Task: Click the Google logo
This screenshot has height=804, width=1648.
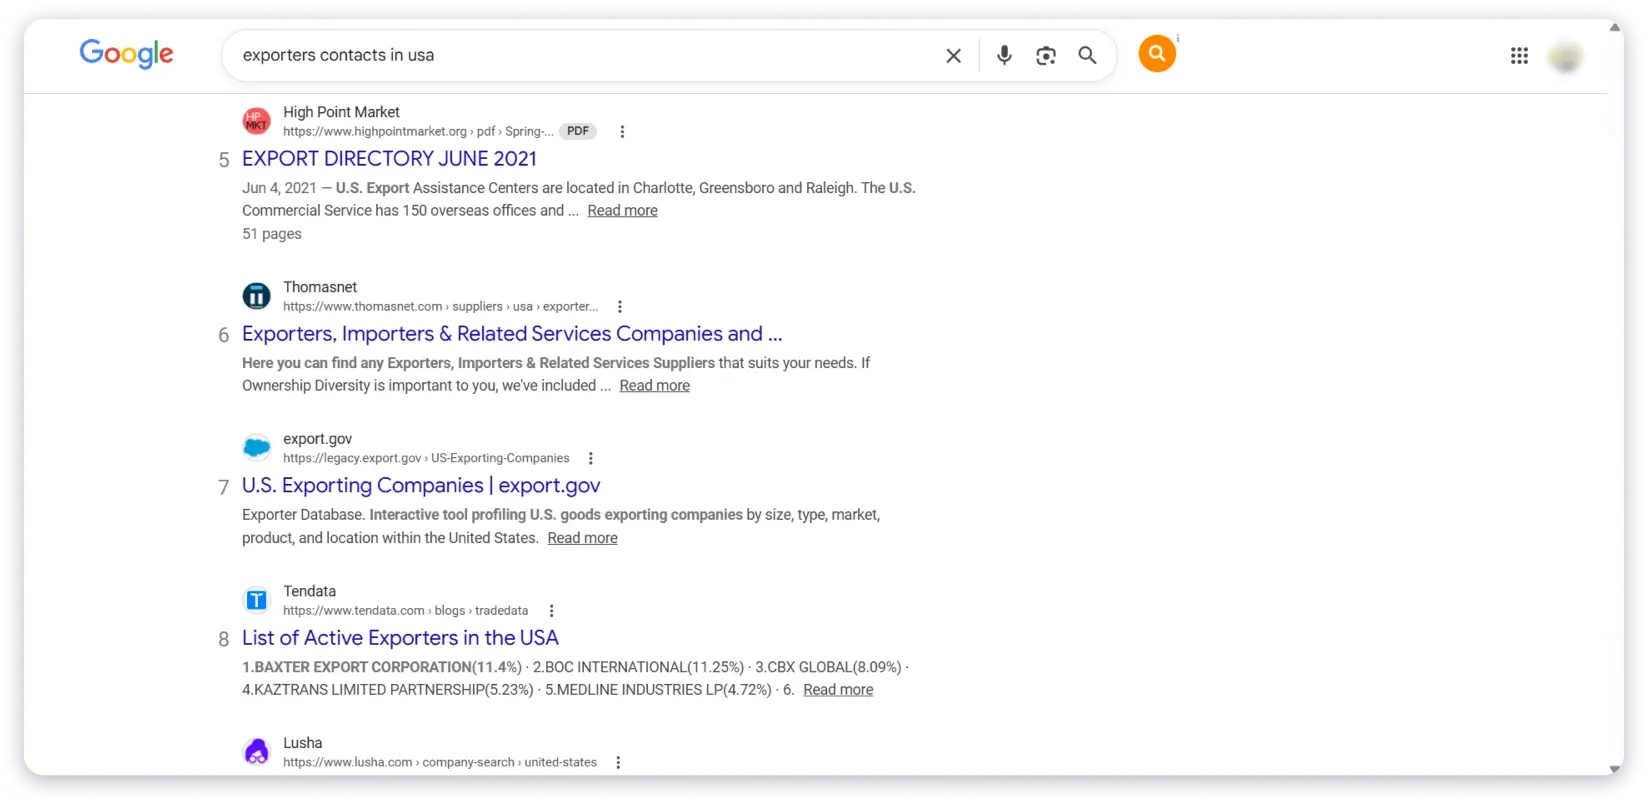Action: pyautogui.click(x=126, y=54)
